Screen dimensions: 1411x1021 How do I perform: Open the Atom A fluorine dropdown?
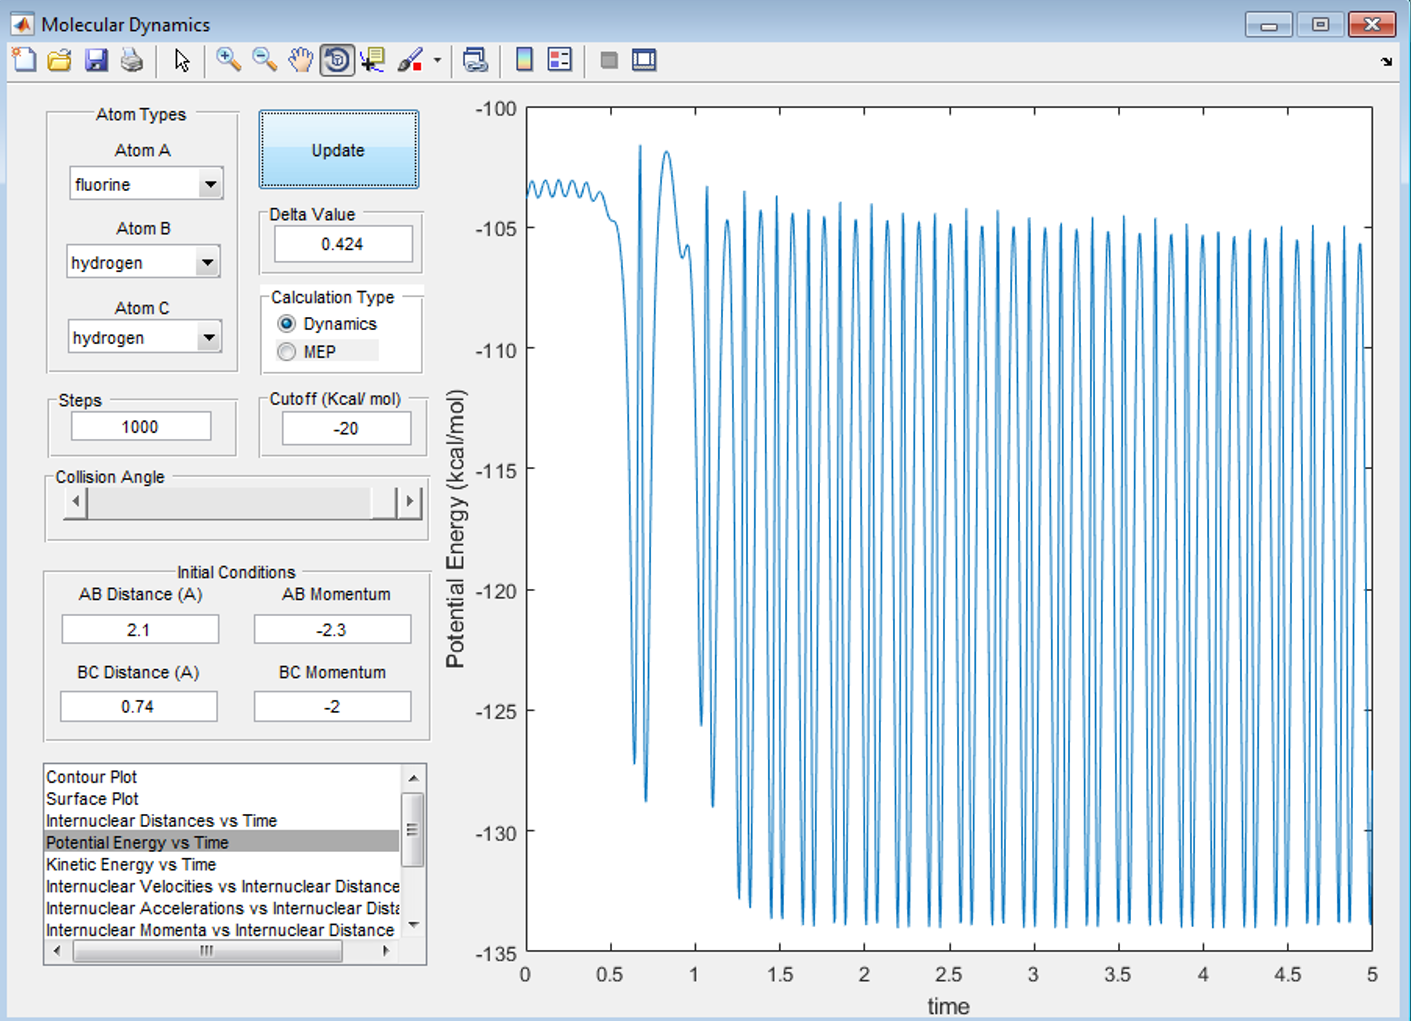pos(209,184)
